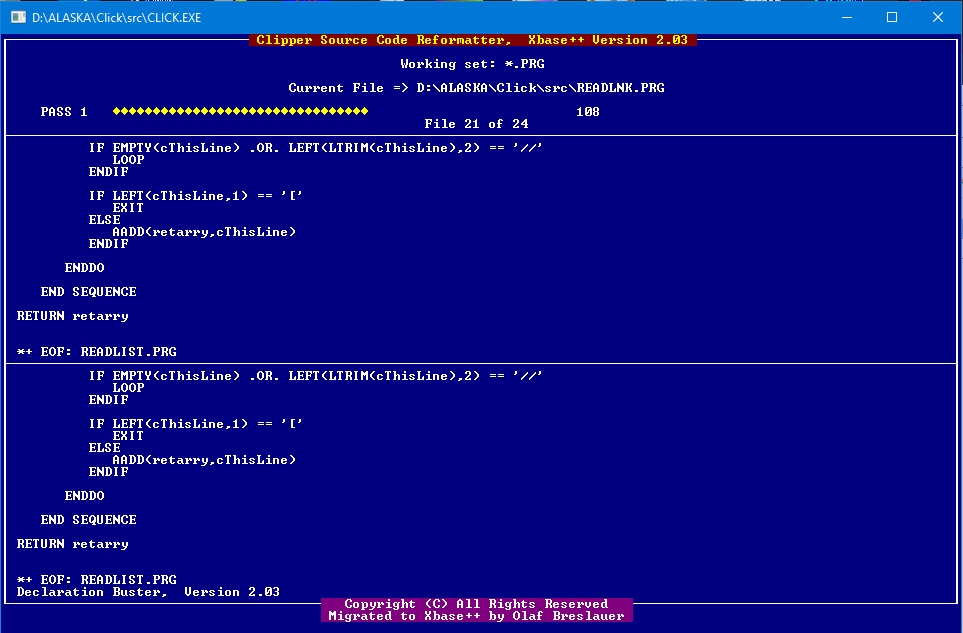The width and height of the screenshot is (963, 633).
Task: Click ENDDO in upper pane
Action: pyautogui.click(x=85, y=268)
